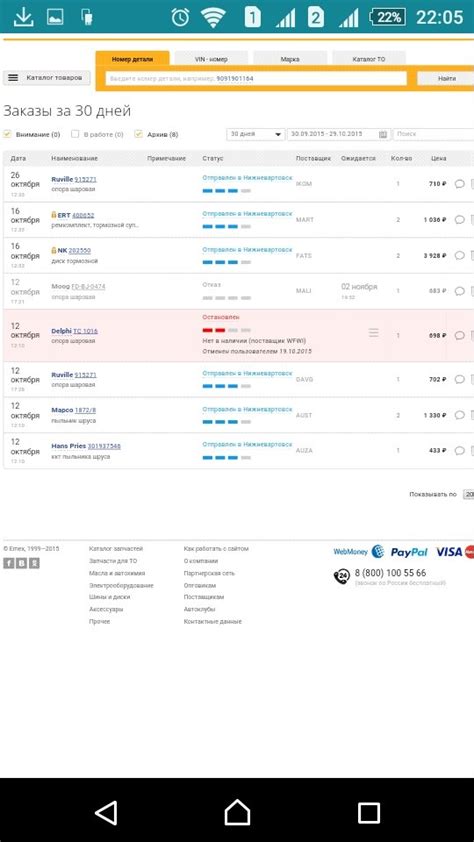
Task: Focus the part number input field
Action: click(x=256, y=78)
